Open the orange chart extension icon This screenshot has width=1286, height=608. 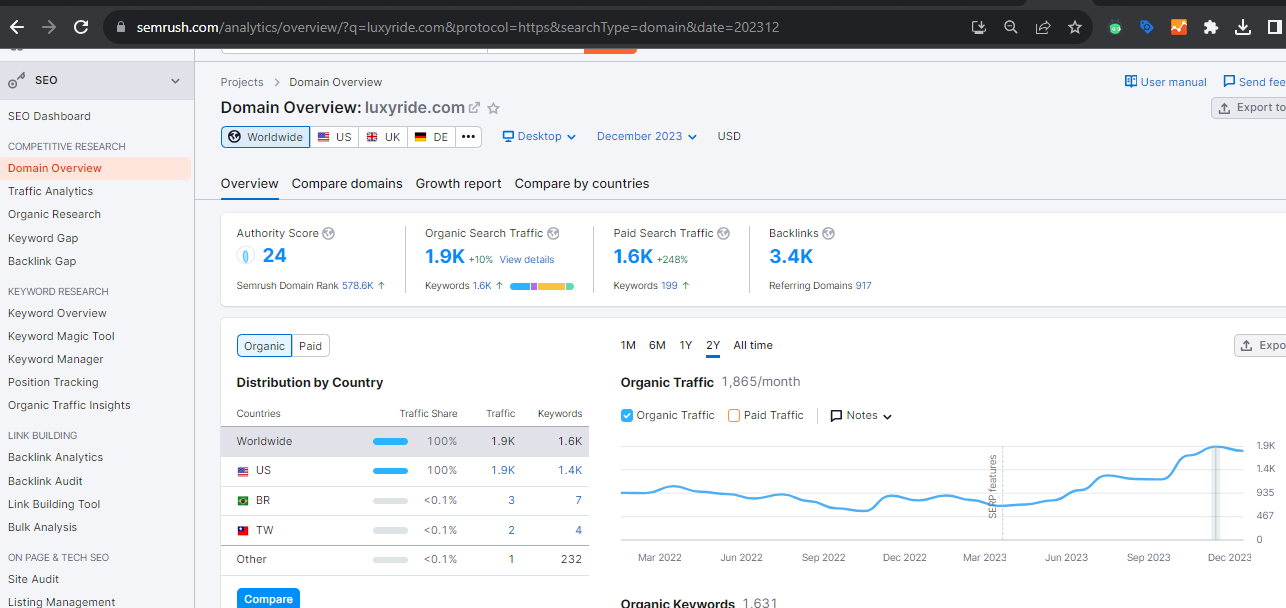click(1179, 27)
